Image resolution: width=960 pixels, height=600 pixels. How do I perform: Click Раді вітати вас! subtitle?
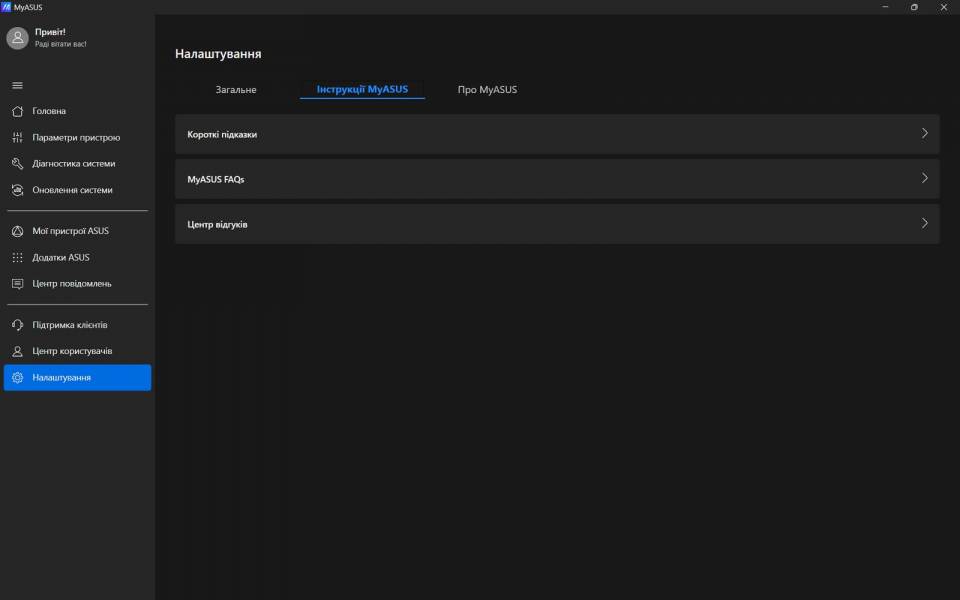click(61, 44)
